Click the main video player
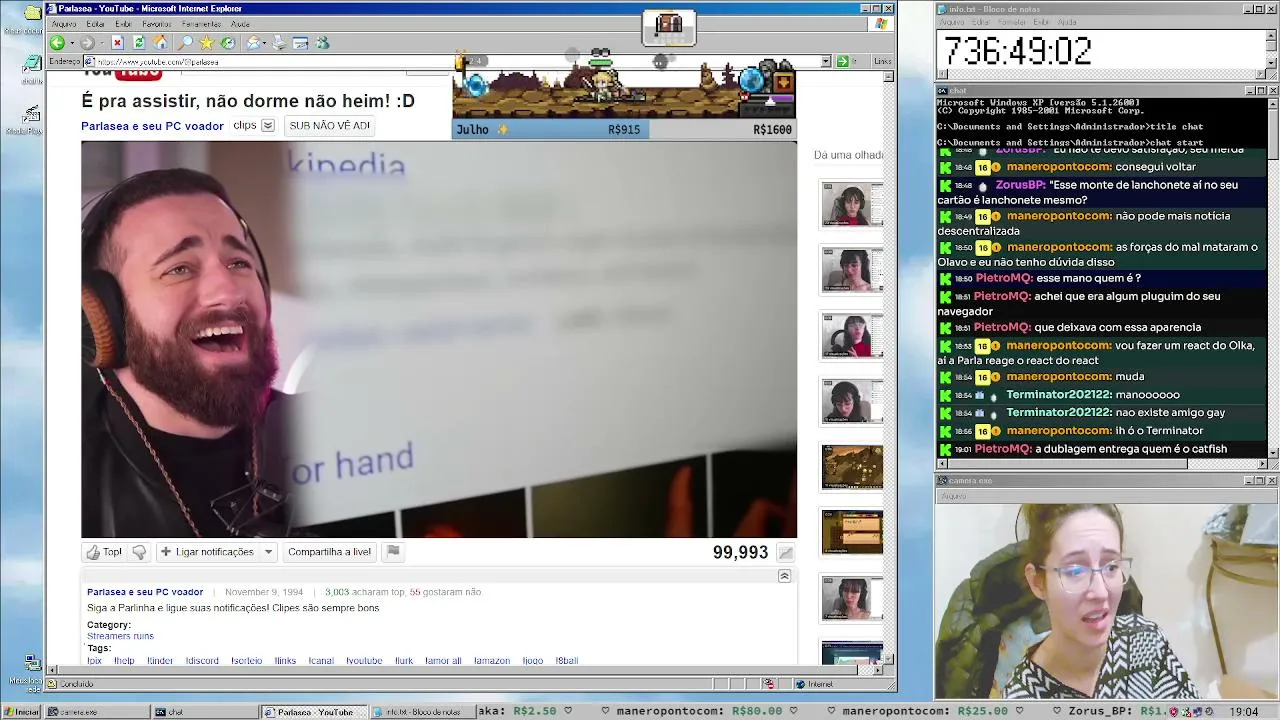The width and height of the screenshot is (1280, 720). coord(439,340)
